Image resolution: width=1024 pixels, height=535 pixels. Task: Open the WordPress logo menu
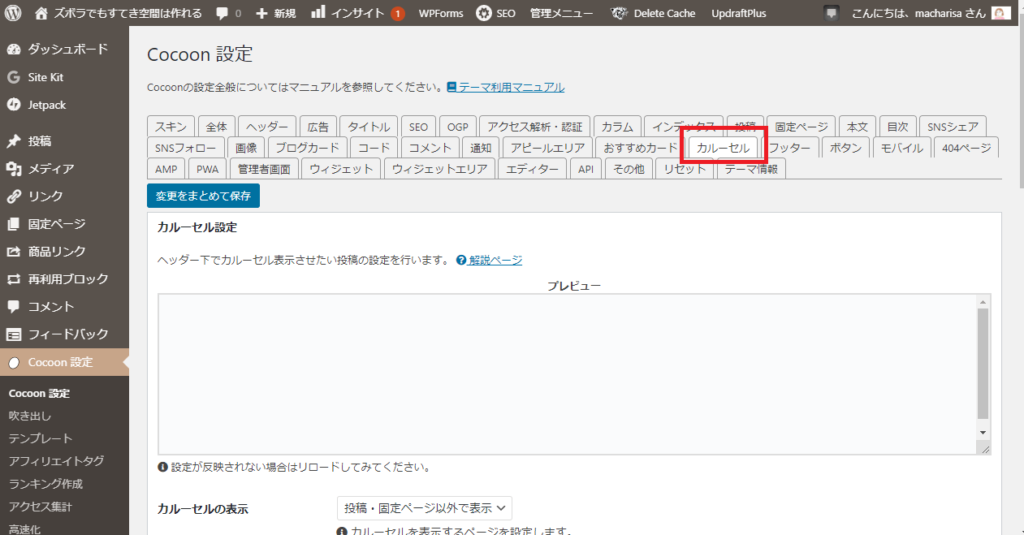click(13, 13)
